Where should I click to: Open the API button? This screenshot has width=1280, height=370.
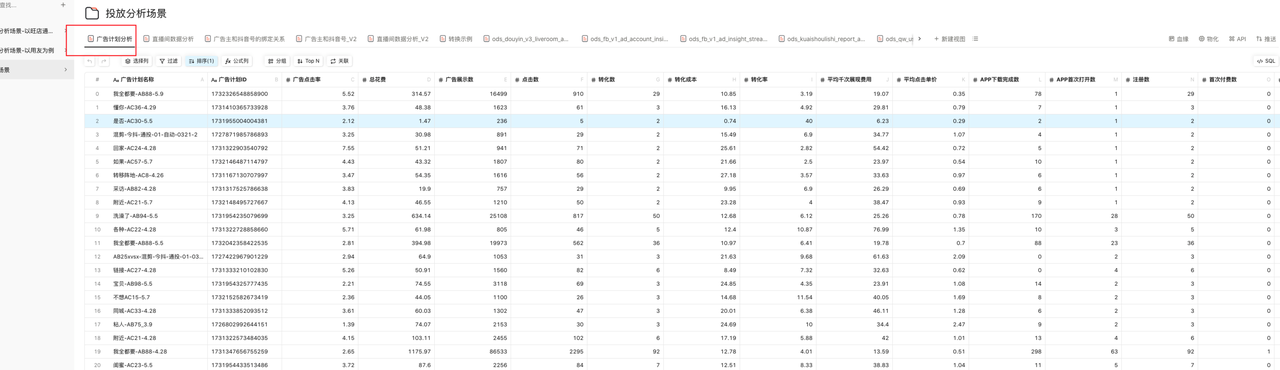coord(1238,39)
